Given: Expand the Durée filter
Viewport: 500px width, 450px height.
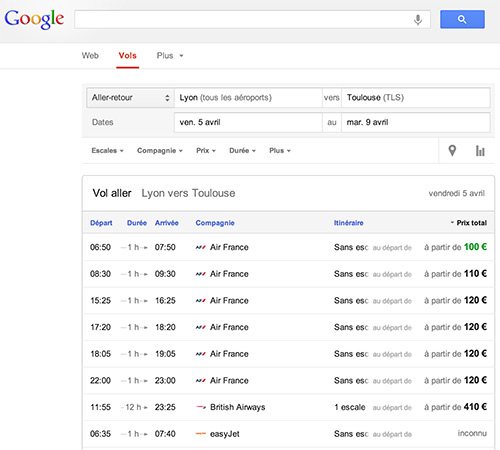Looking at the screenshot, I should [x=242, y=151].
